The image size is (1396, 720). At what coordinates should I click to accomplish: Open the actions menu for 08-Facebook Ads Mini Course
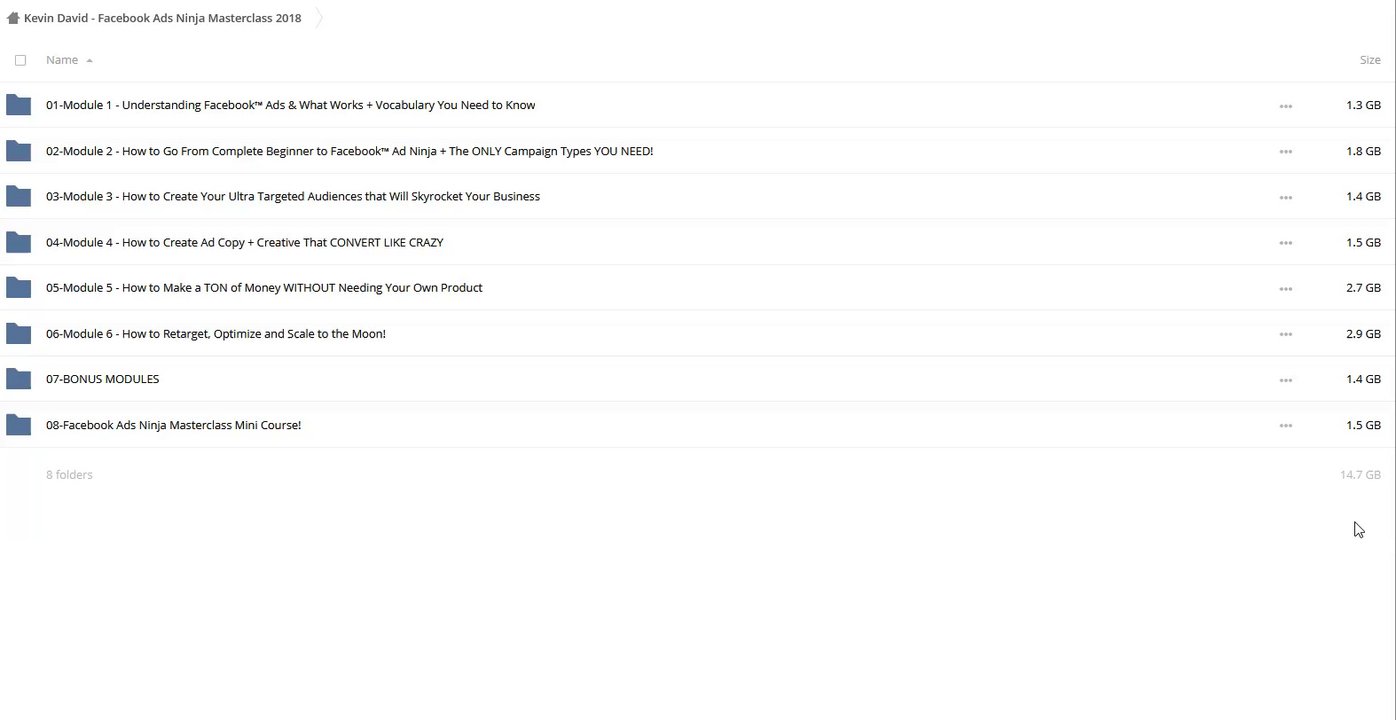pos(1285,426)
